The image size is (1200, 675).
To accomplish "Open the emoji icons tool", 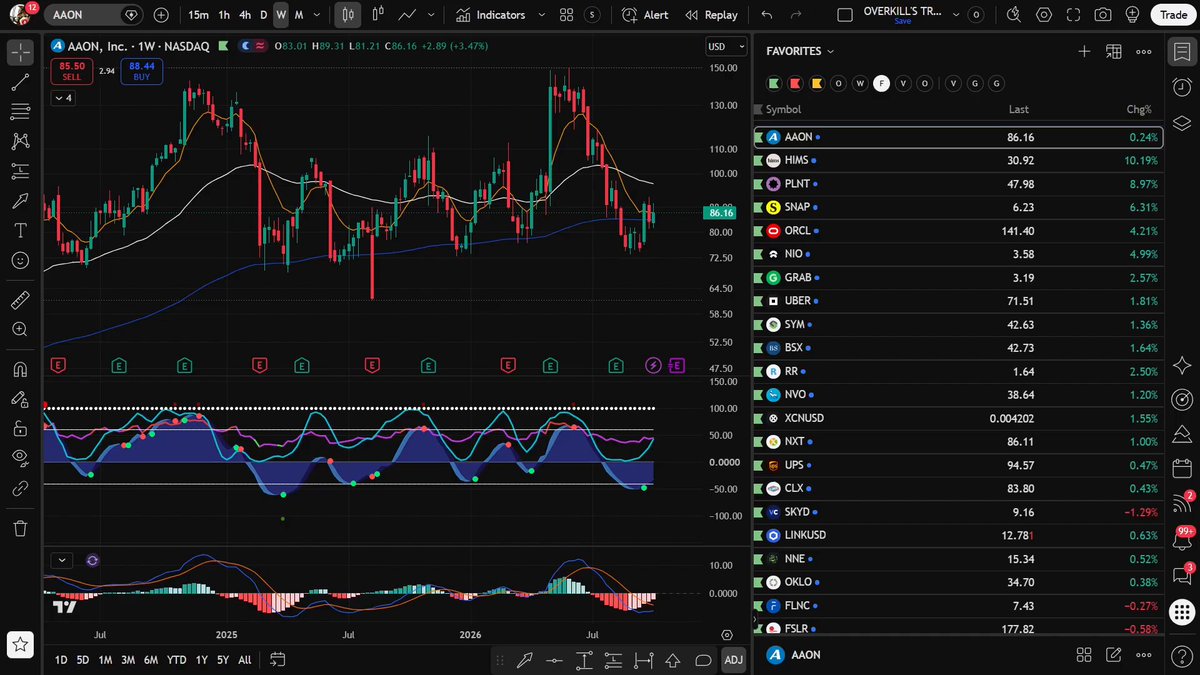I will tap(20, 260).
